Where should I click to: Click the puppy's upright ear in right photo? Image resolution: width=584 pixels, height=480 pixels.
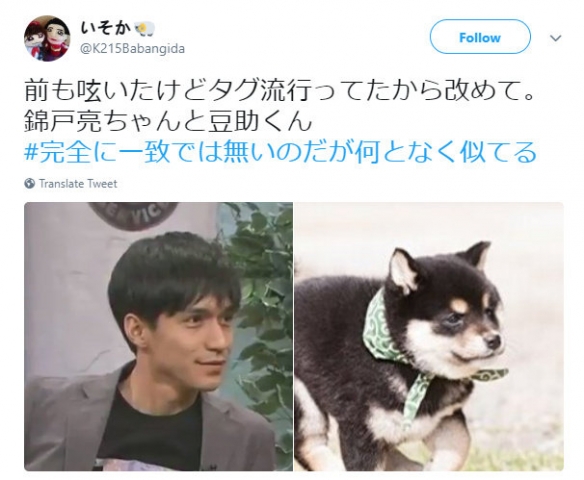pyautogui.click(x=401, y=270)
